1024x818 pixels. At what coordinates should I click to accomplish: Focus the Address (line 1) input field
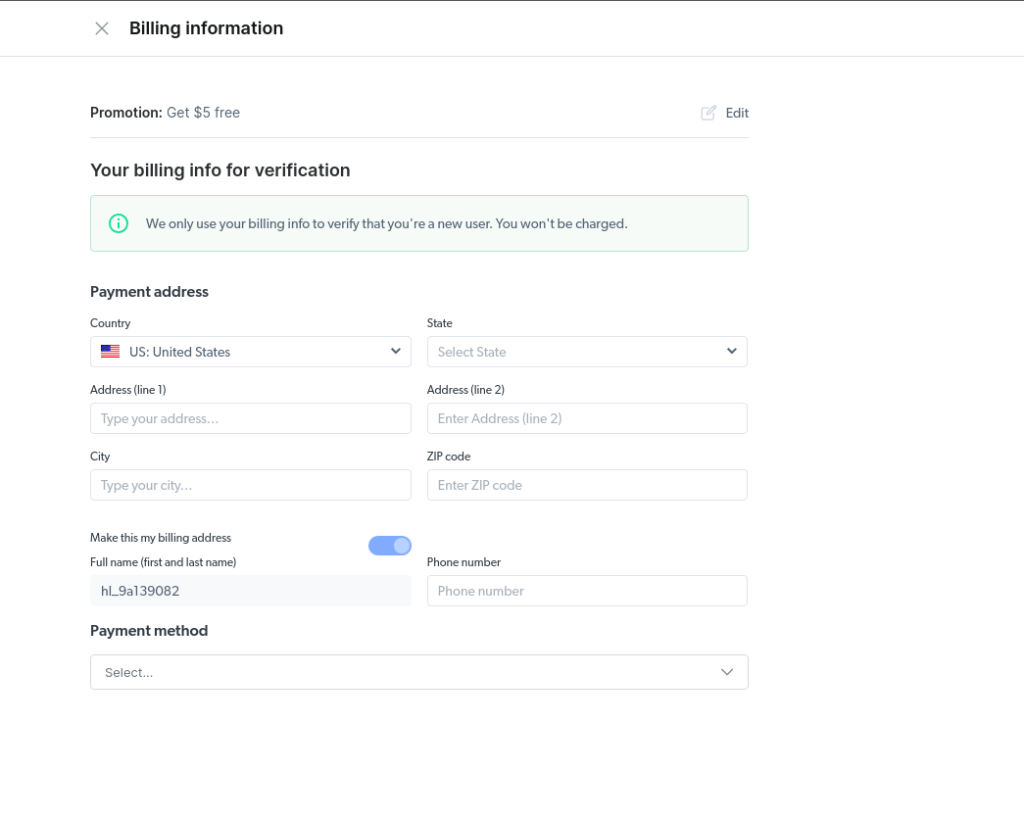pyautogui.click(x=250, y=418)
